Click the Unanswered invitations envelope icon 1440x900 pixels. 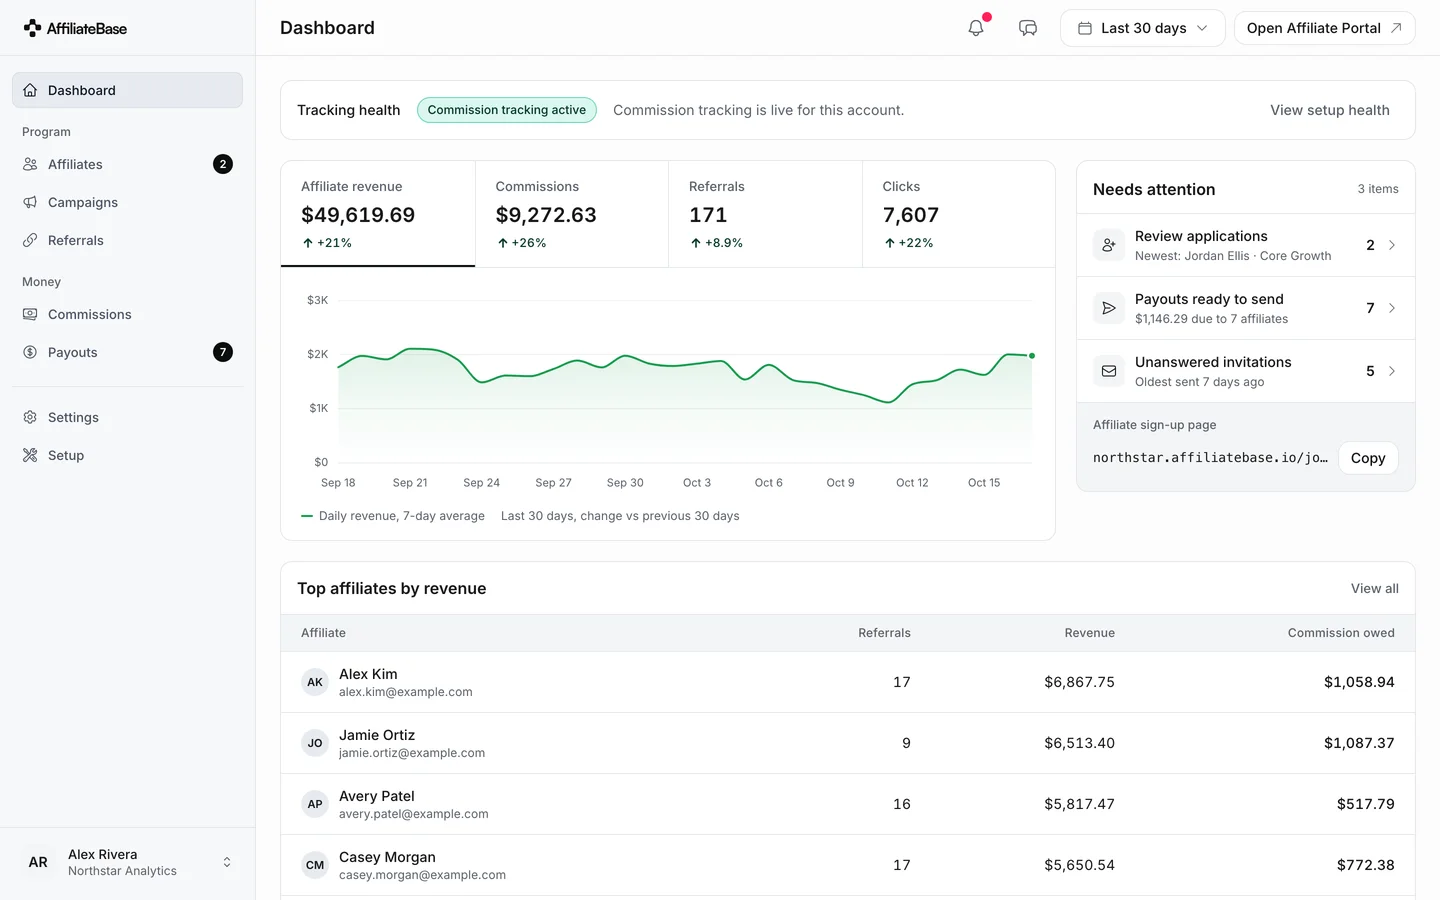[x=1109, y=371]
